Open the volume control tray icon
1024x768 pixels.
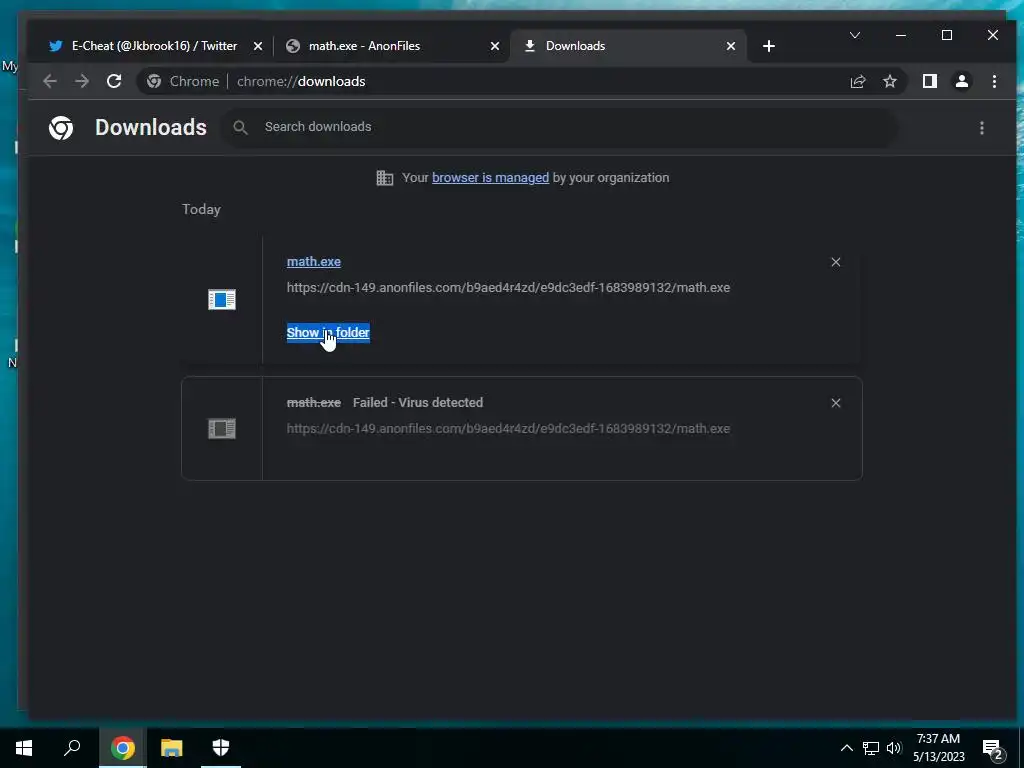point(894,748)
